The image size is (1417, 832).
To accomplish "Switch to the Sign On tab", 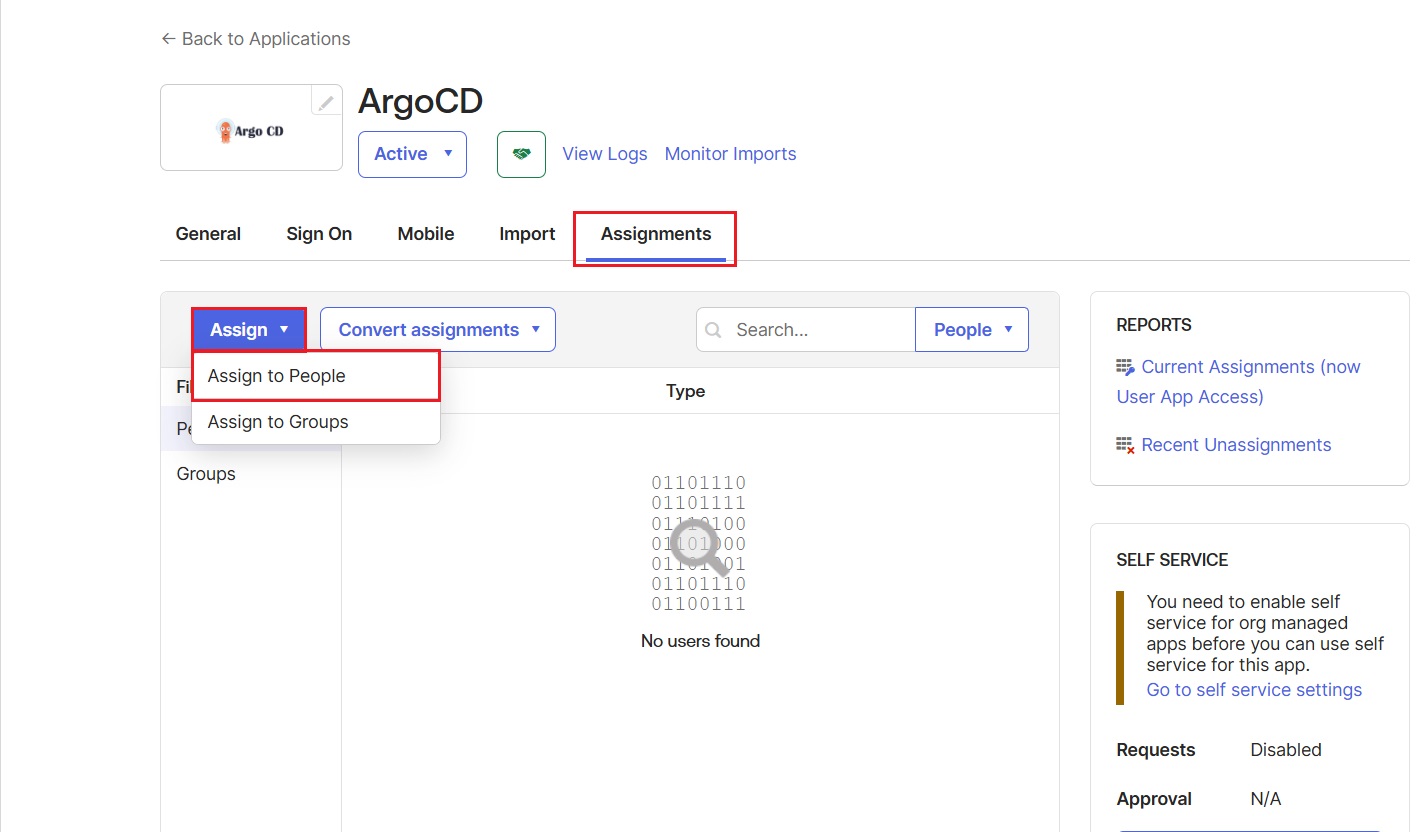I will tap(319, 233).
